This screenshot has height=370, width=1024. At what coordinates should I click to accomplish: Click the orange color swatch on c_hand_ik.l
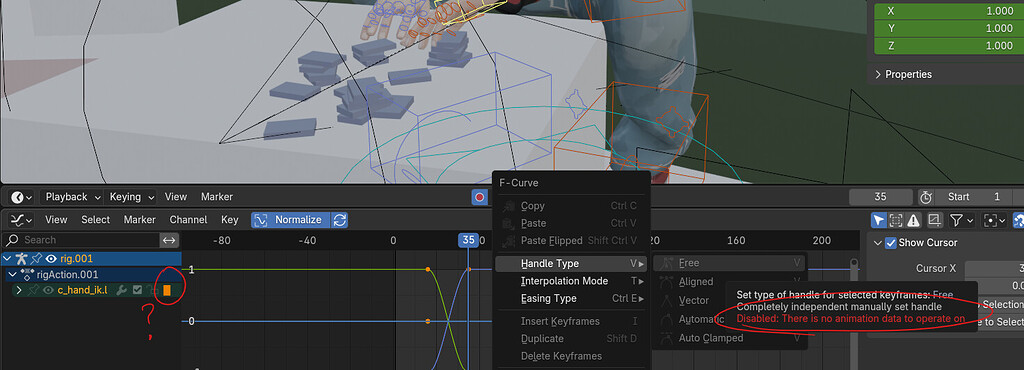167,290
